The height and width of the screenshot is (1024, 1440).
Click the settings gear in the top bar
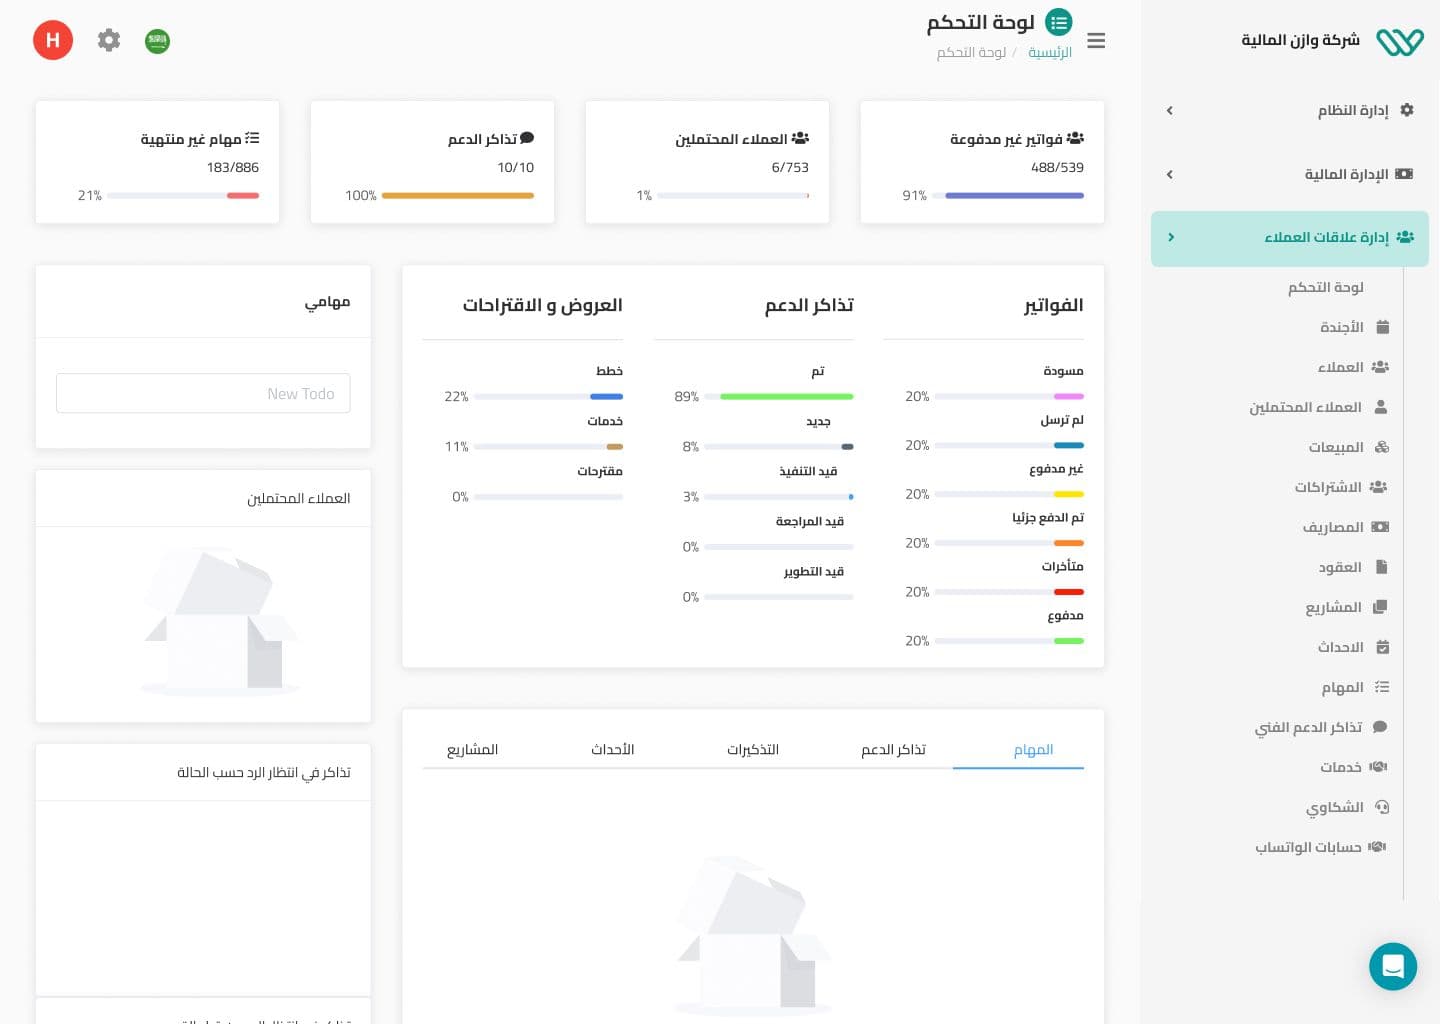click(109, 40)
